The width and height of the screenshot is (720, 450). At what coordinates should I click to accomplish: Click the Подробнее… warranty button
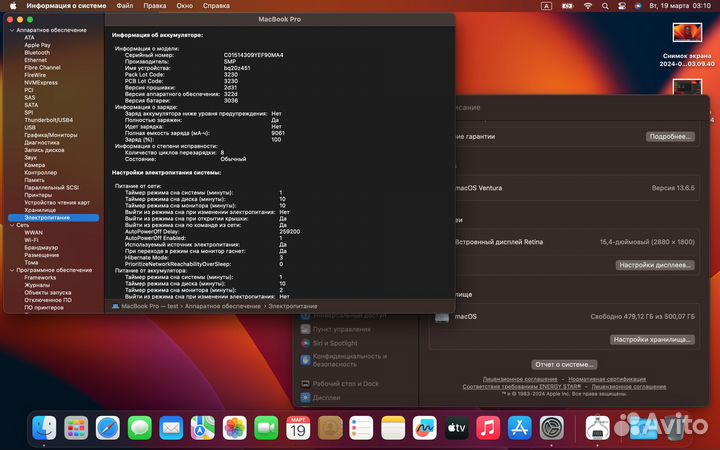tap(670, 136)
